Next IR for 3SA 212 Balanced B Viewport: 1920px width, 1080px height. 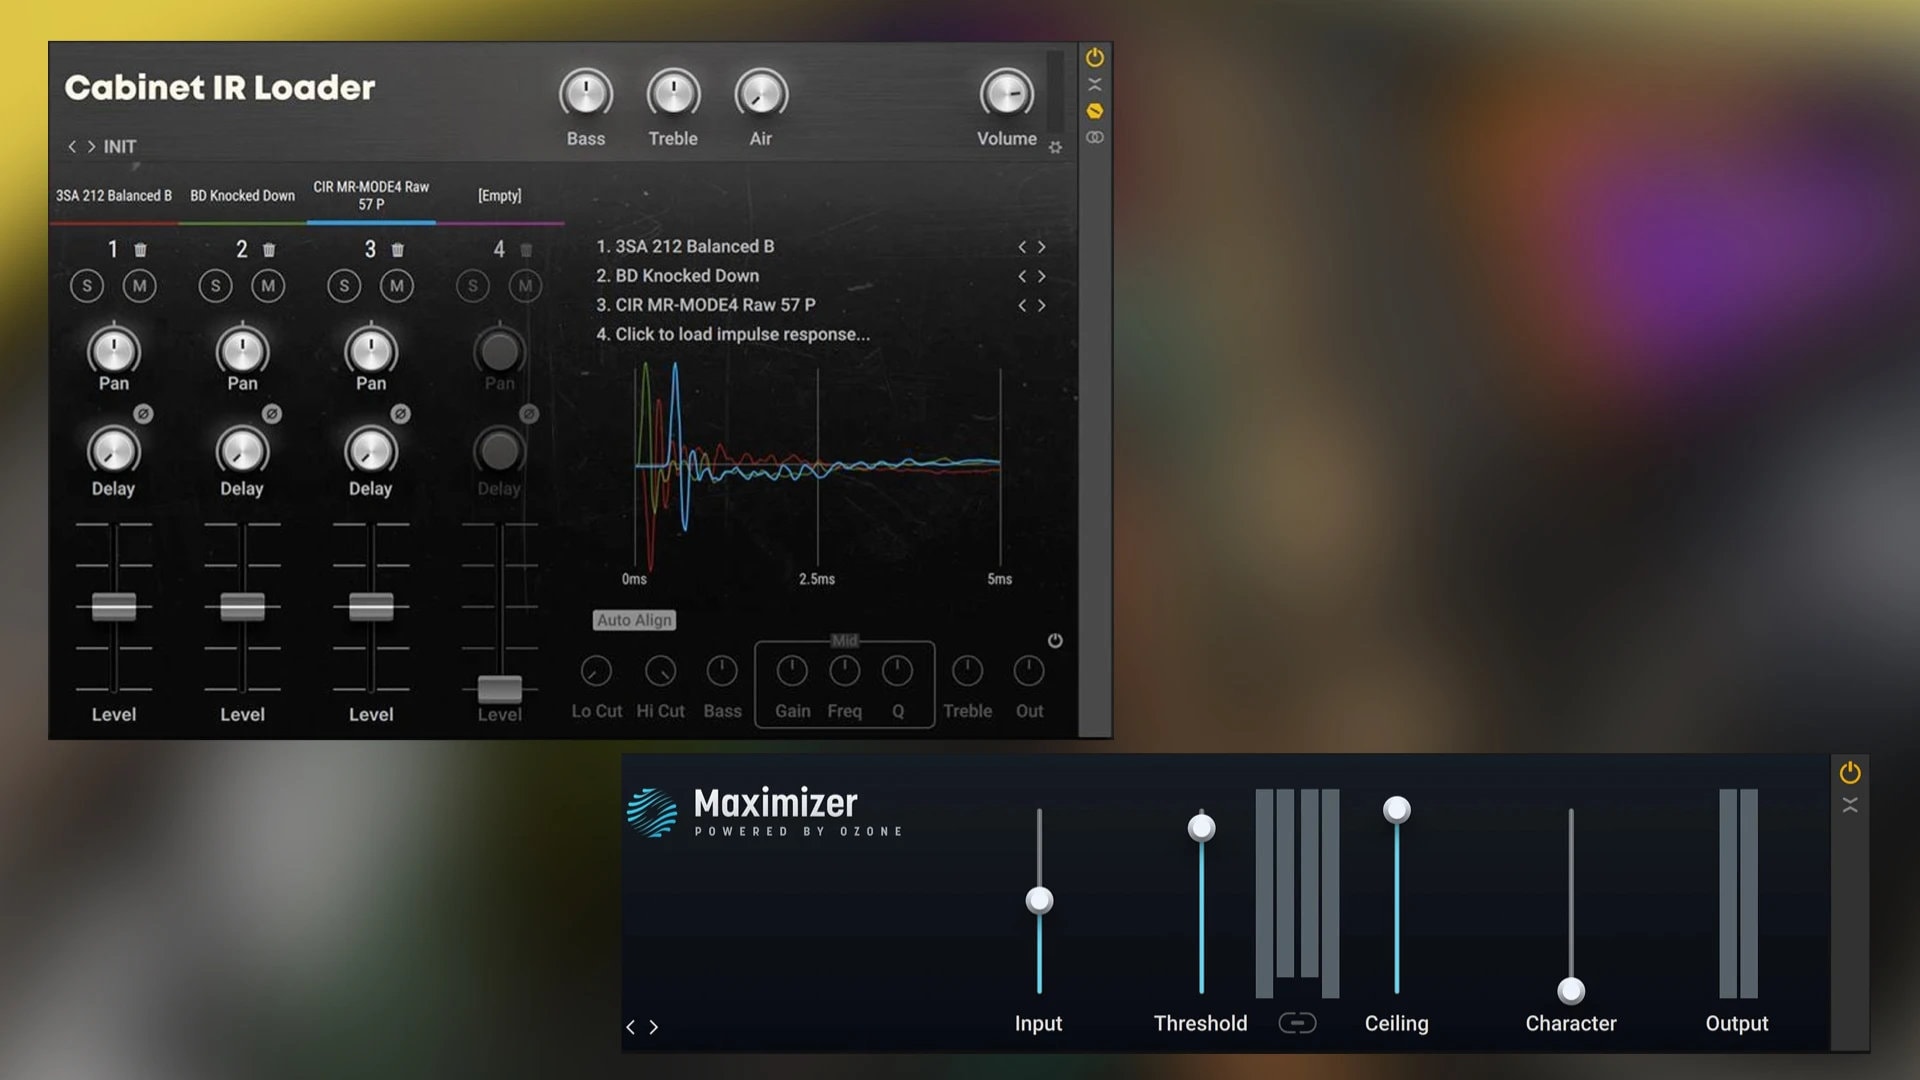(1041, 247)
